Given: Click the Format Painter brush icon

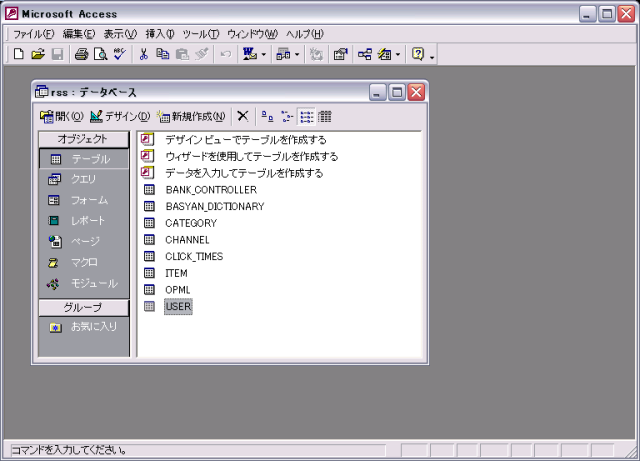Looking at the screenshot, I should point(202,54).
